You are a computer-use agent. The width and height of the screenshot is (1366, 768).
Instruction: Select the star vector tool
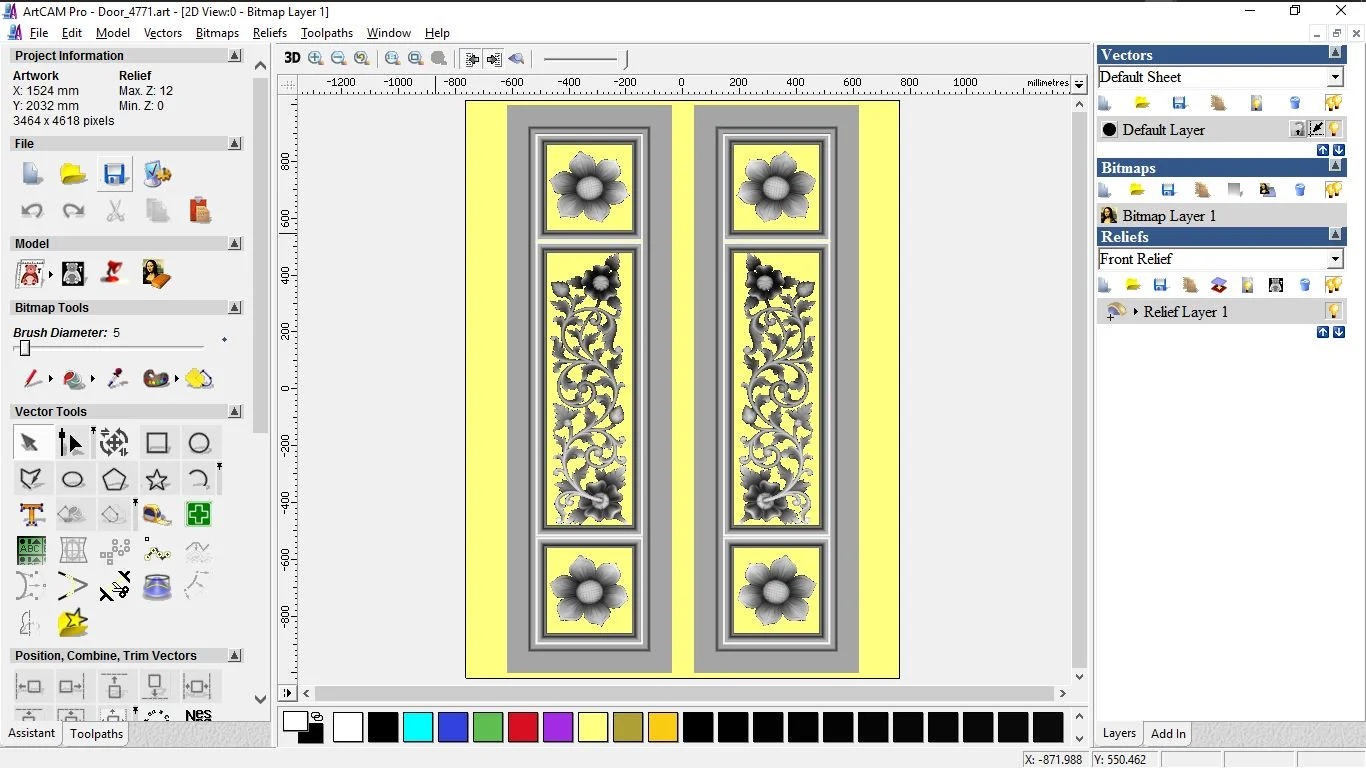coord(157,479)
